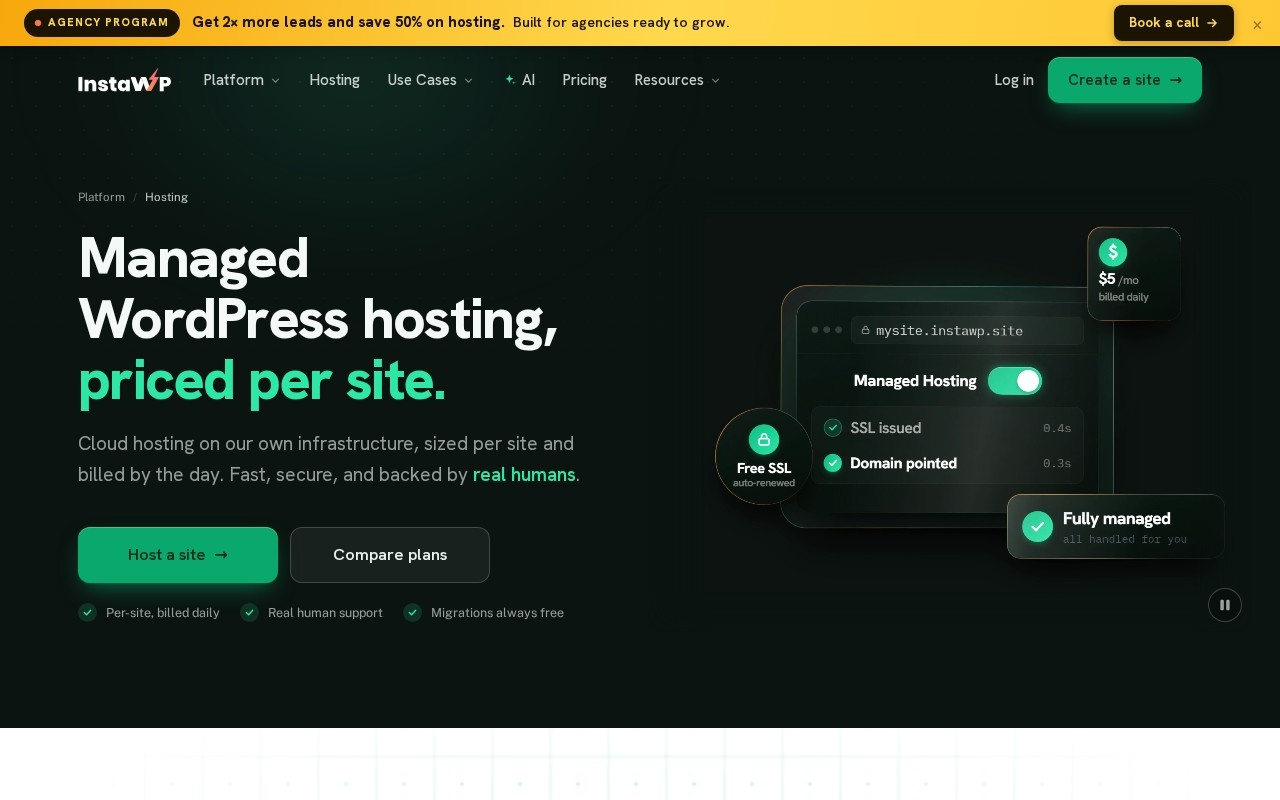1280x800 pixels.
Task: Click the Real human support check icon
Action: [x=250, y=612]
